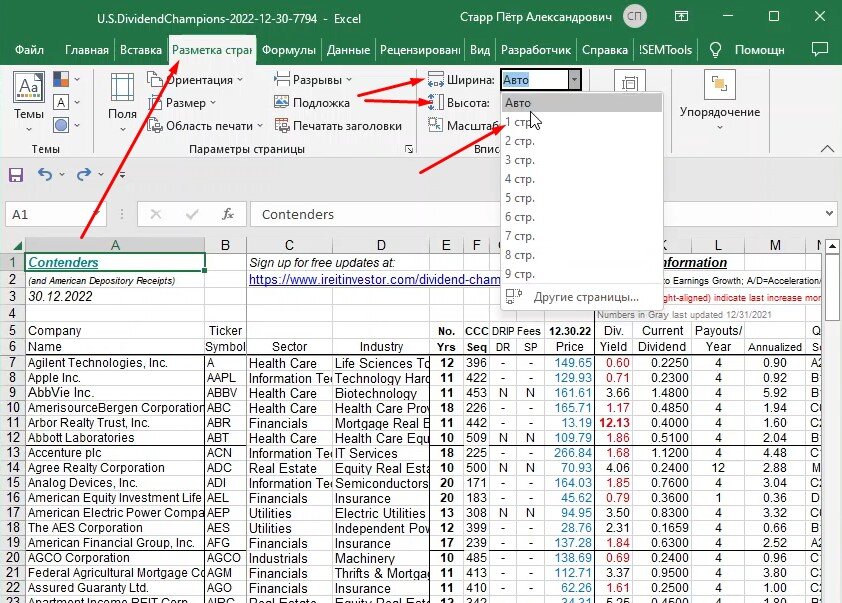Customize the Quick Access Toolbar
Screen dimensions: 842x603
pyautogui.click(x=122, y=175)
